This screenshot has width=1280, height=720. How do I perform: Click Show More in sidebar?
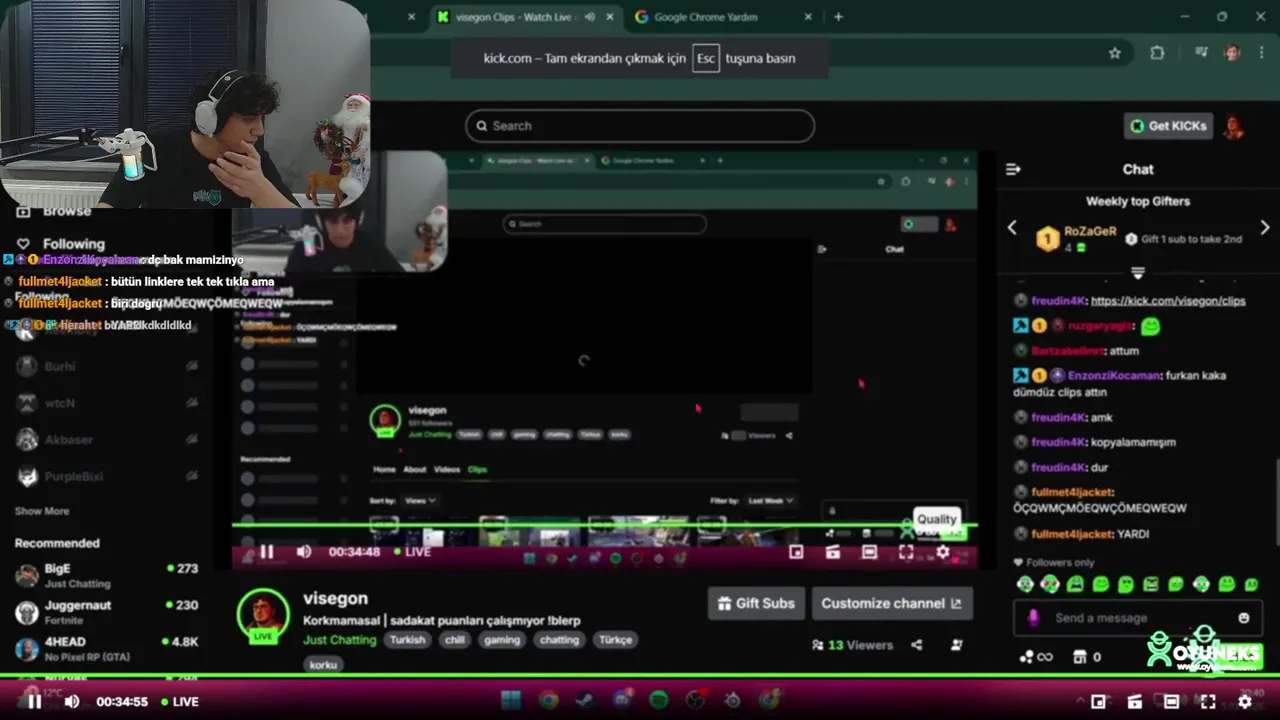point(42,511)
